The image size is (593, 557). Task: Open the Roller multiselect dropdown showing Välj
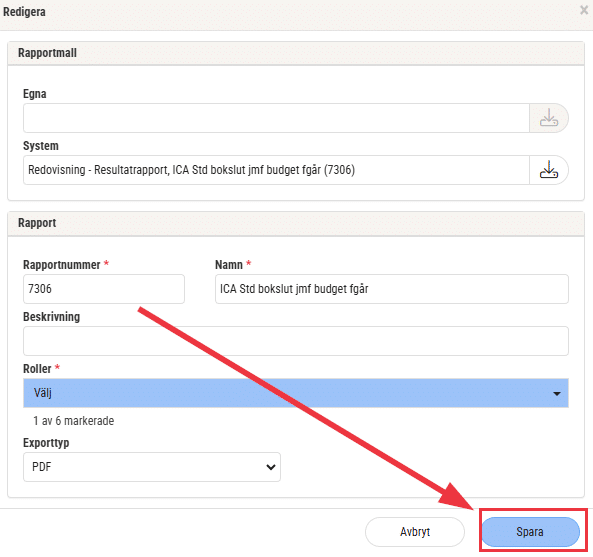296,393
